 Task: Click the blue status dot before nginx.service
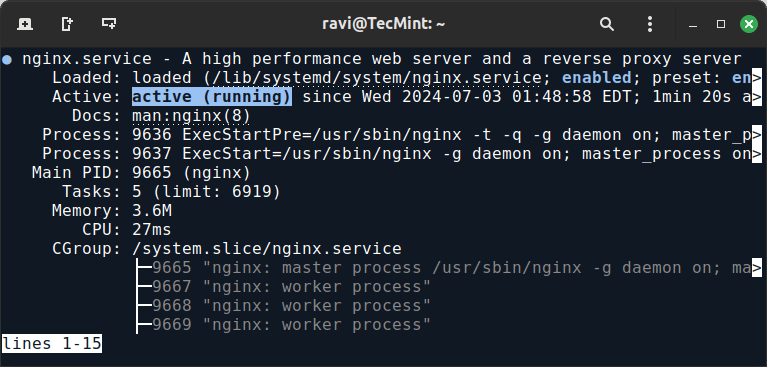coord(7,60)
